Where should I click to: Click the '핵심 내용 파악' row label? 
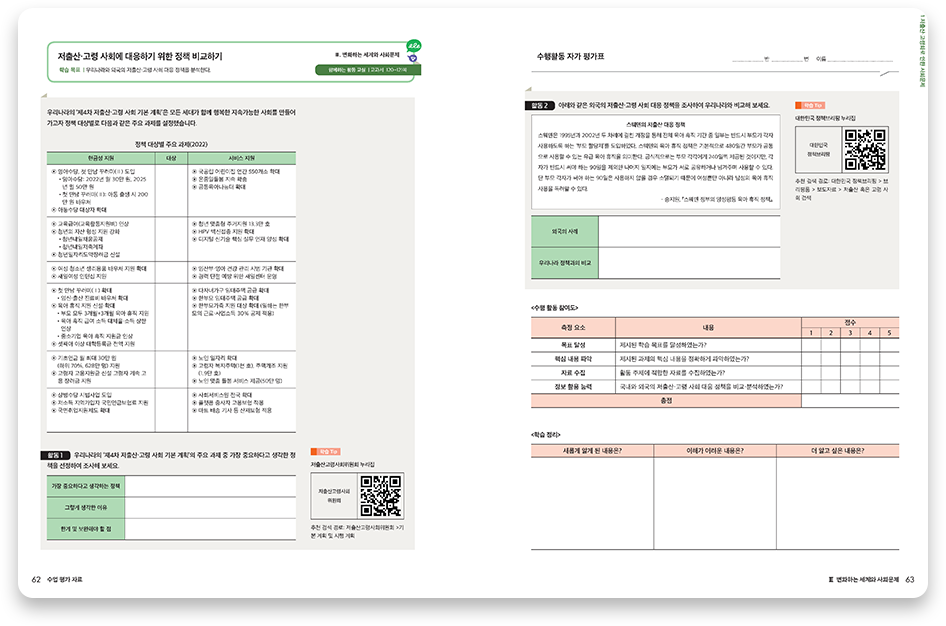pyautogui.click(x=573, y=359)
